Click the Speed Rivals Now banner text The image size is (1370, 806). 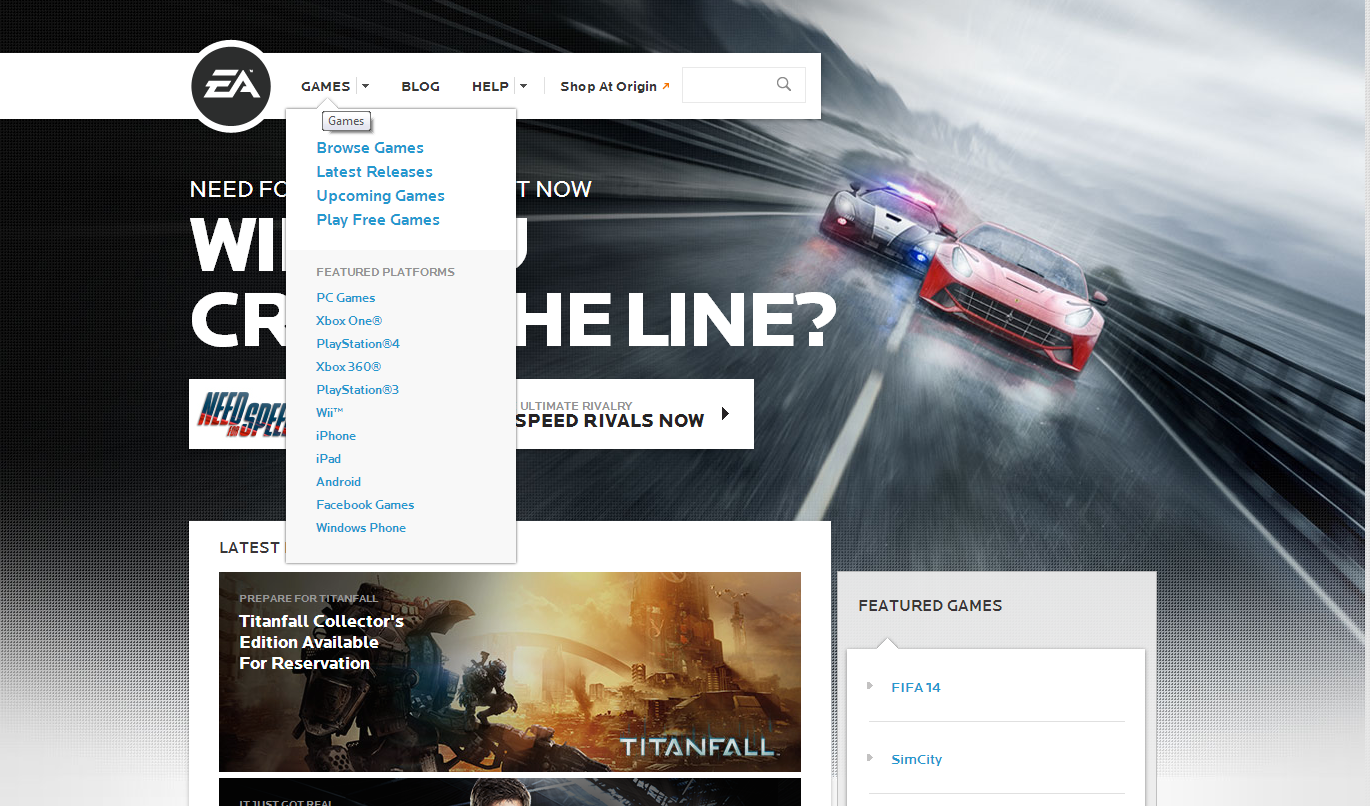(610, 421)
